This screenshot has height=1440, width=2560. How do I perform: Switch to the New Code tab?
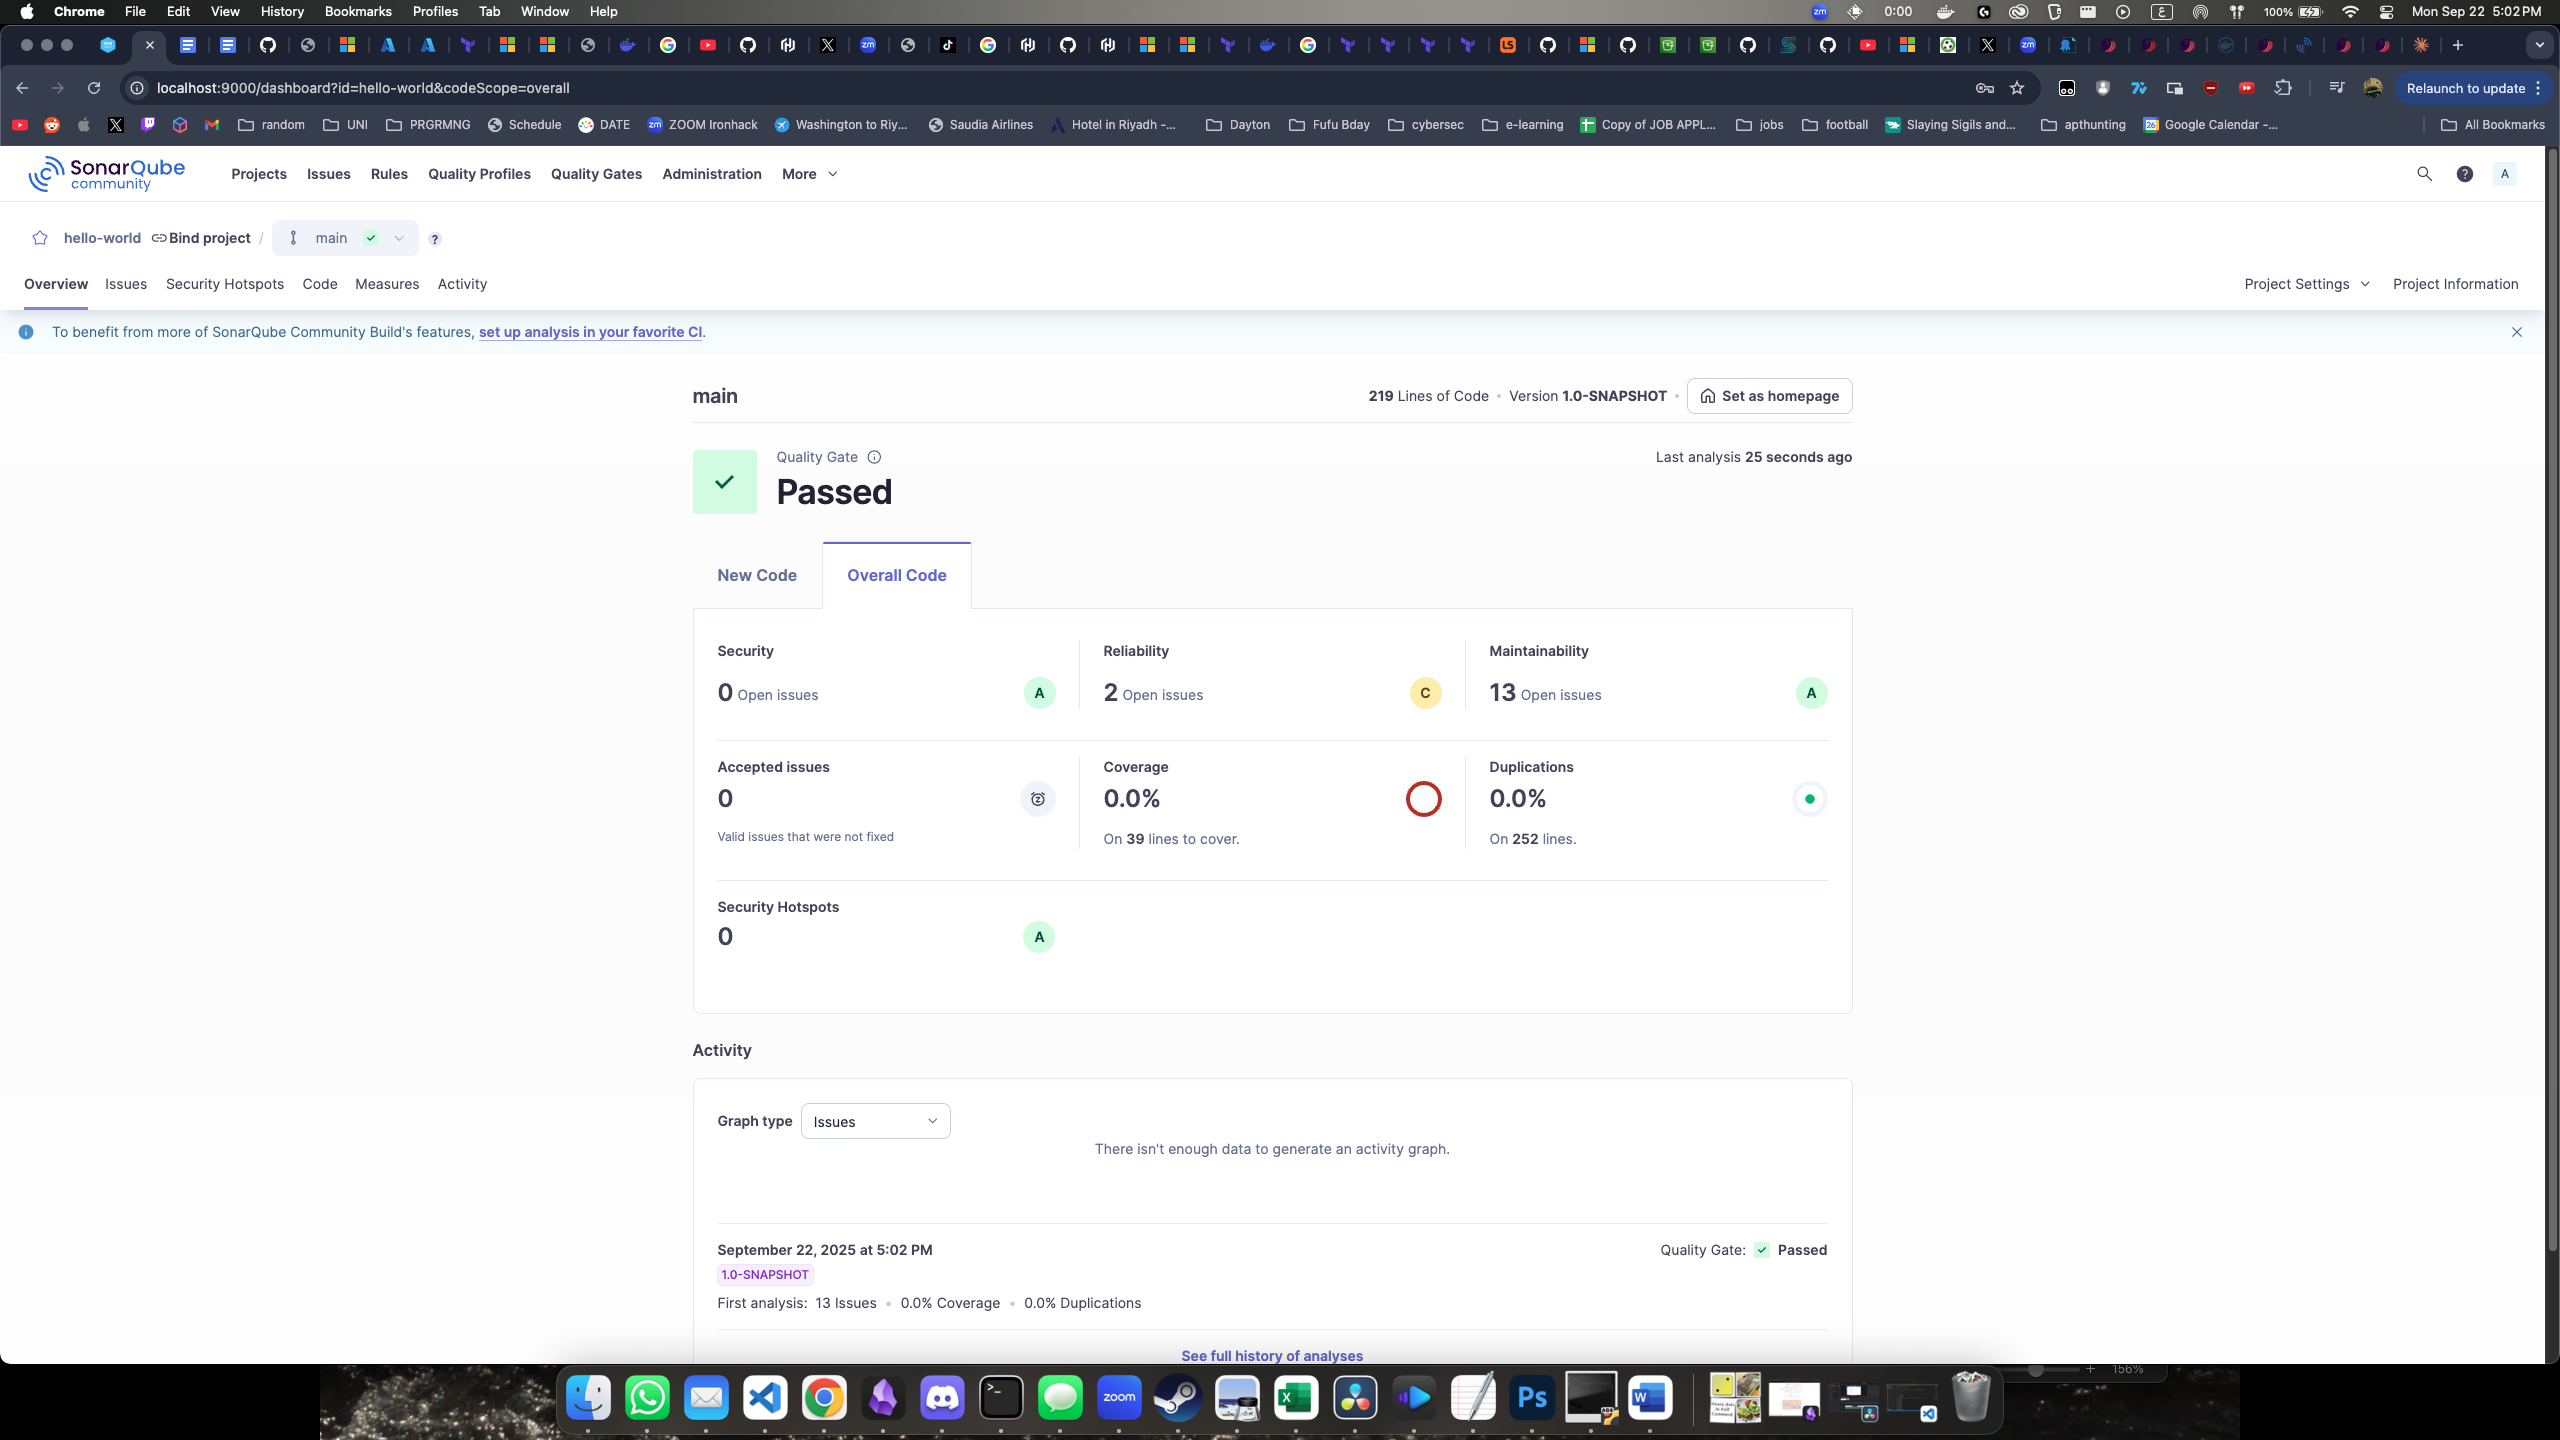(756, 575)
